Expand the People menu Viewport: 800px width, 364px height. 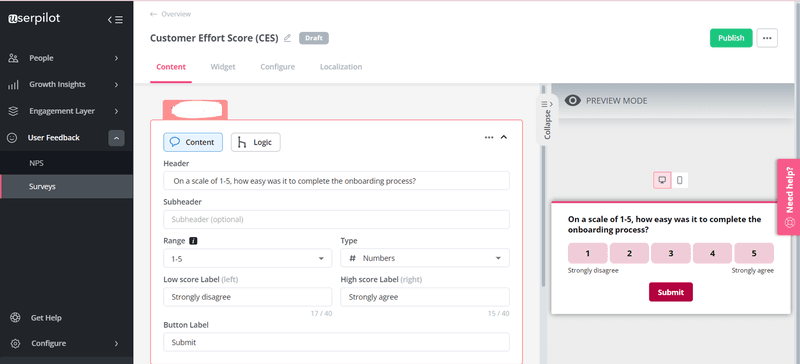pos(116,58)
